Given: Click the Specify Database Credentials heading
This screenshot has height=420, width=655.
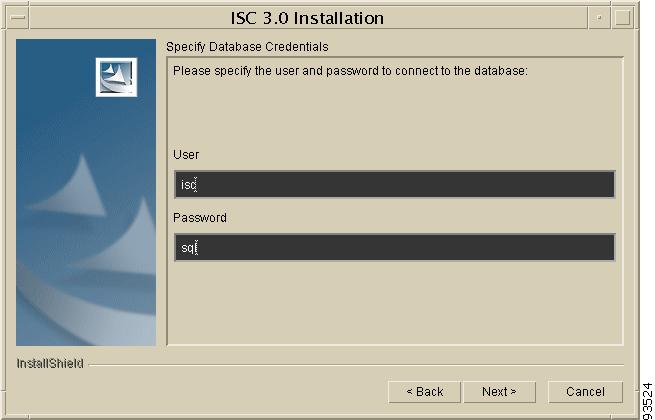Looking at the screenshot, I should coord(247,47).
